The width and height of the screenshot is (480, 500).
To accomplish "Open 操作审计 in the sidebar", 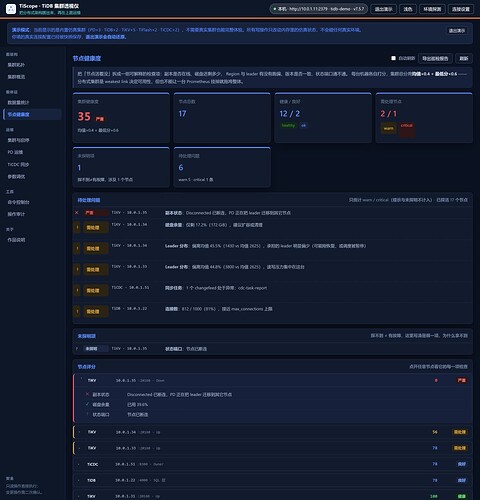I will tap(32, 214).
